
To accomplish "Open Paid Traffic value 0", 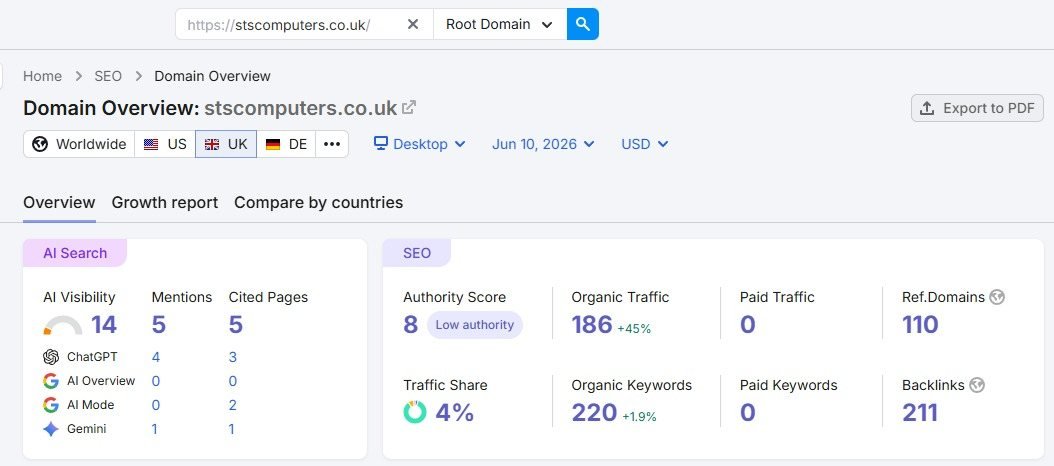I will (x=747, y=325).
